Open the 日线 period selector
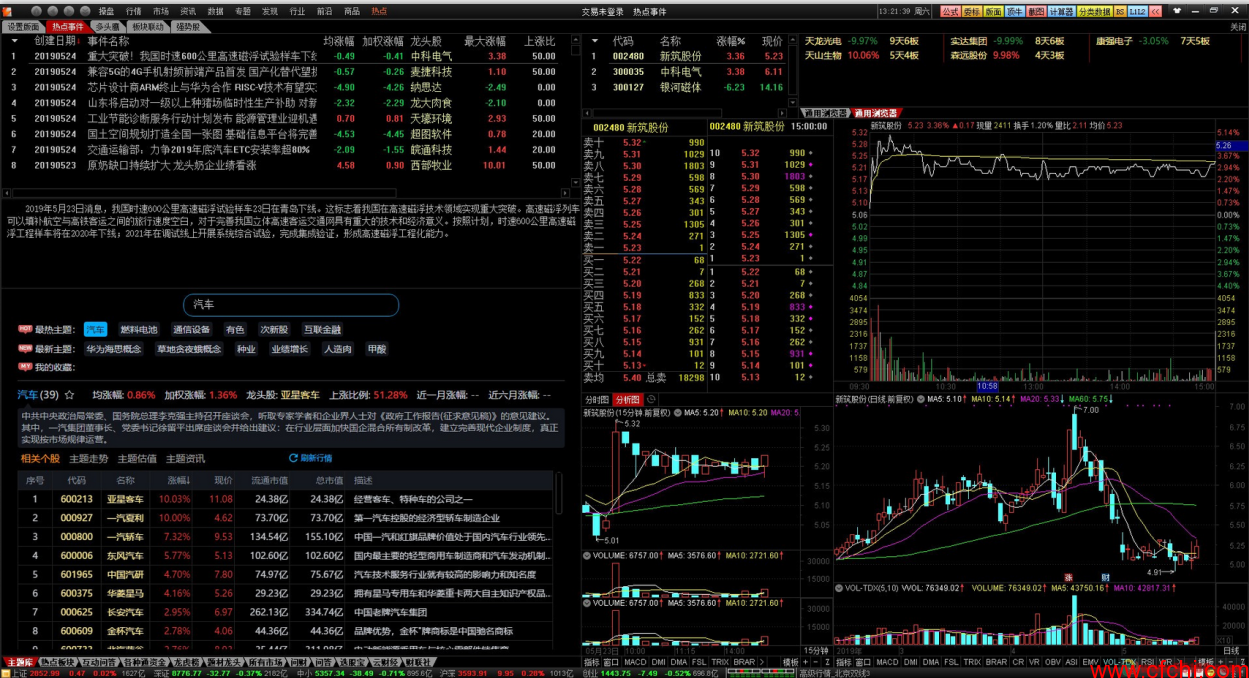 [1231, 651]
